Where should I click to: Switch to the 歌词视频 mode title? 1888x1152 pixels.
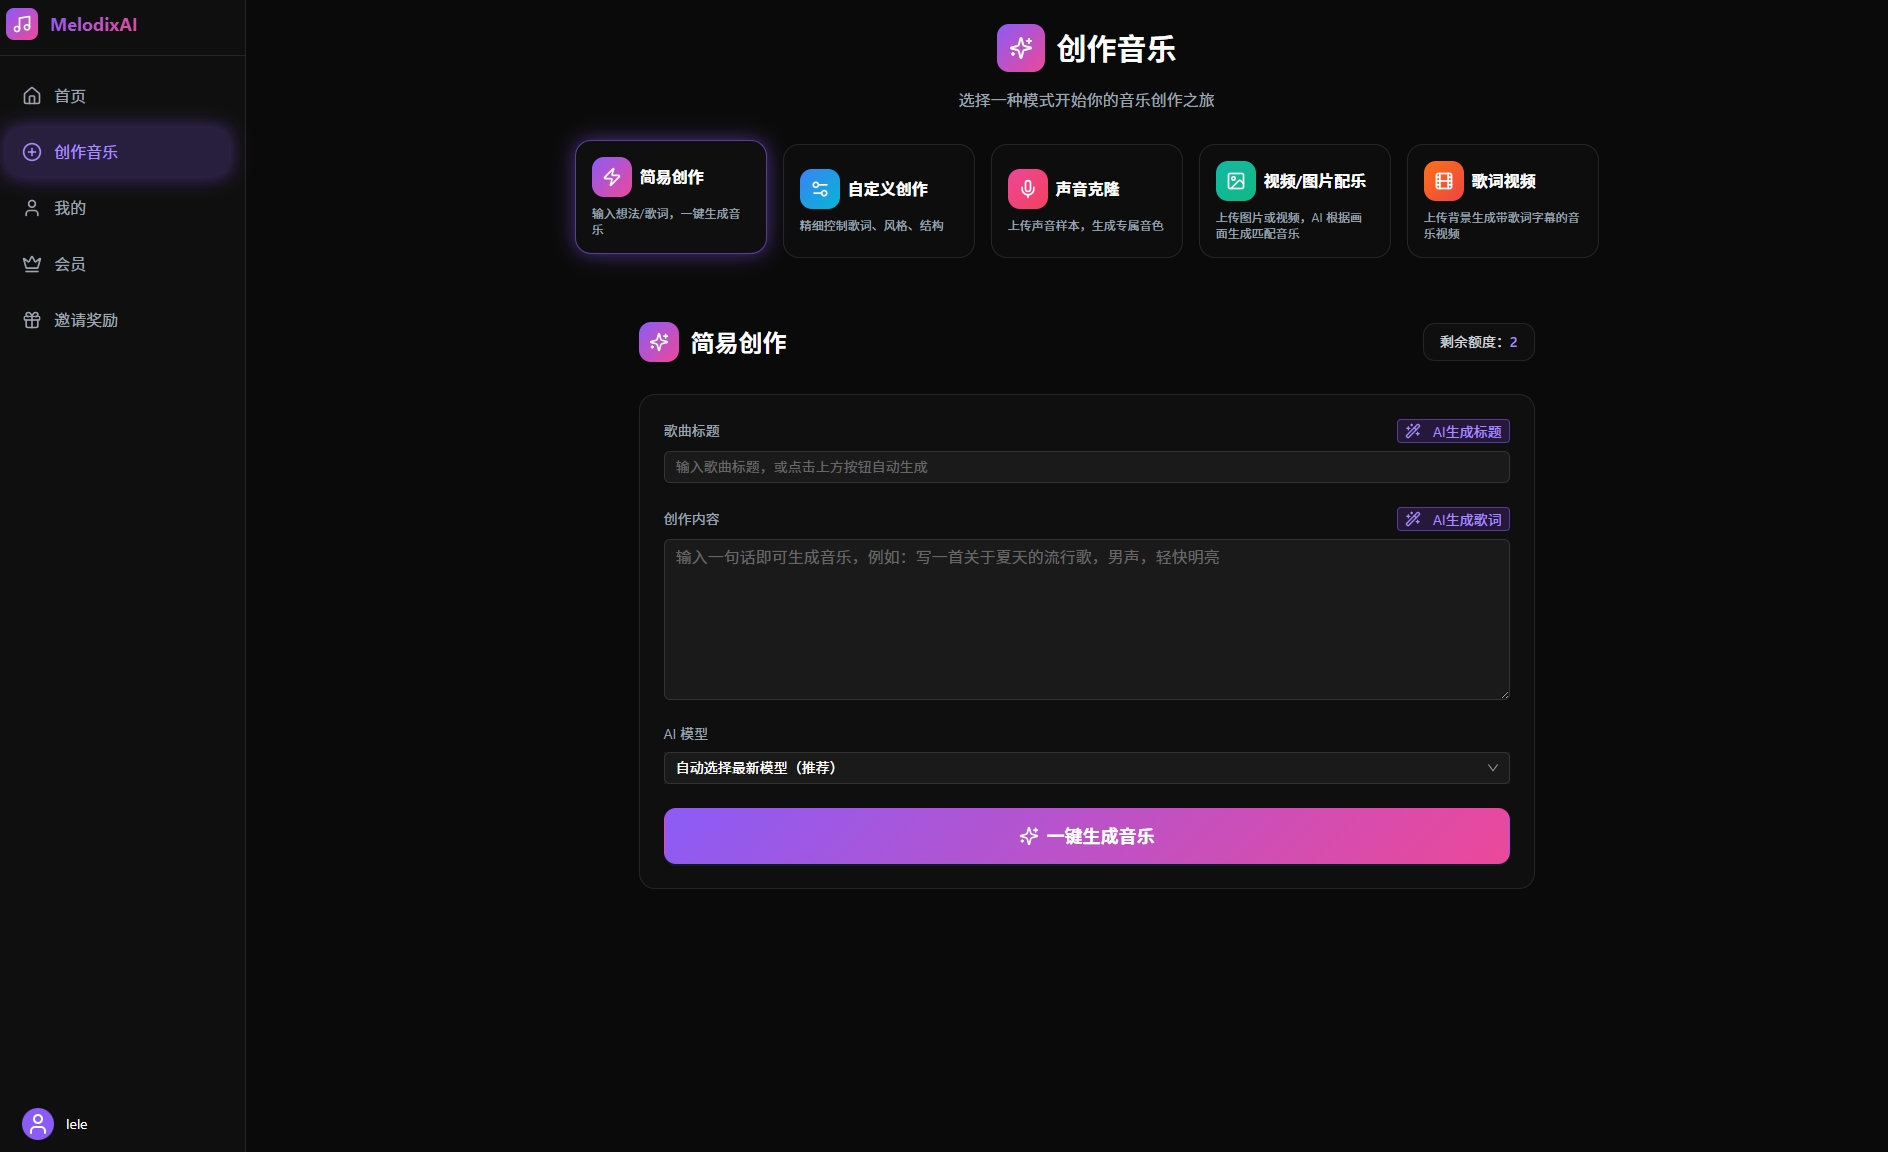(x=1504, y=181)
